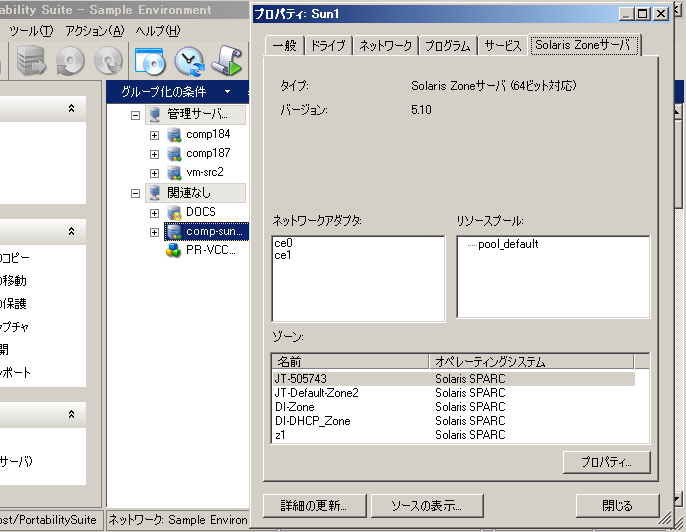Click the server migration toolbar icon

tap(31, 60)
